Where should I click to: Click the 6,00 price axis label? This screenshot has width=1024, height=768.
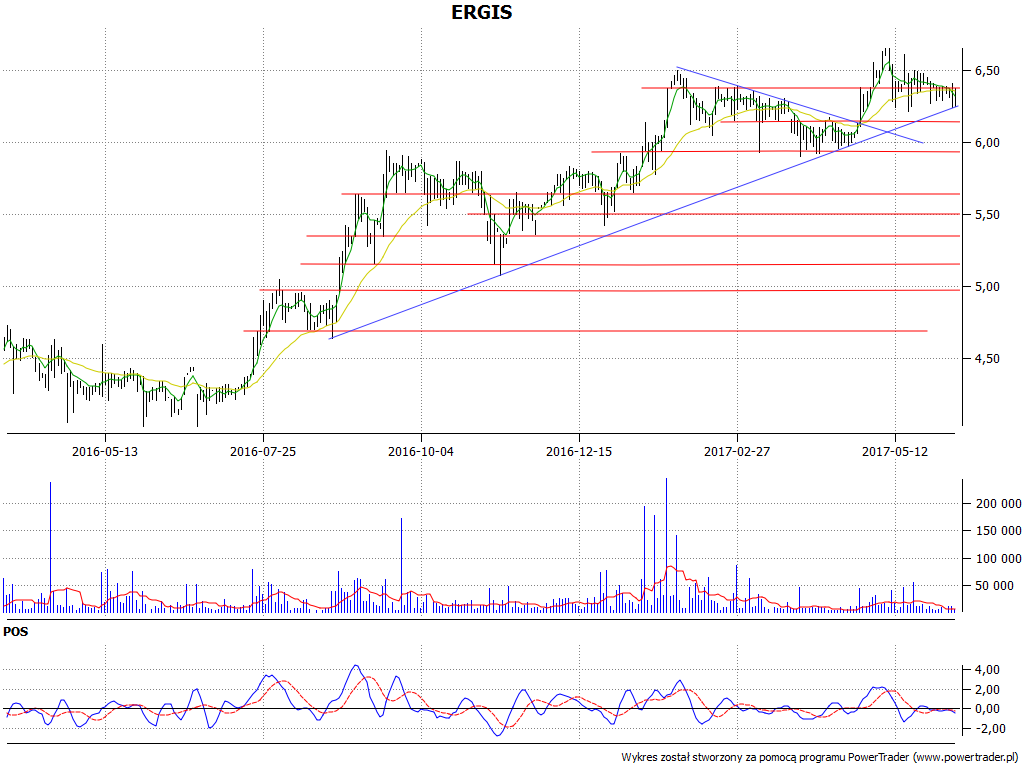click(987, 142)
